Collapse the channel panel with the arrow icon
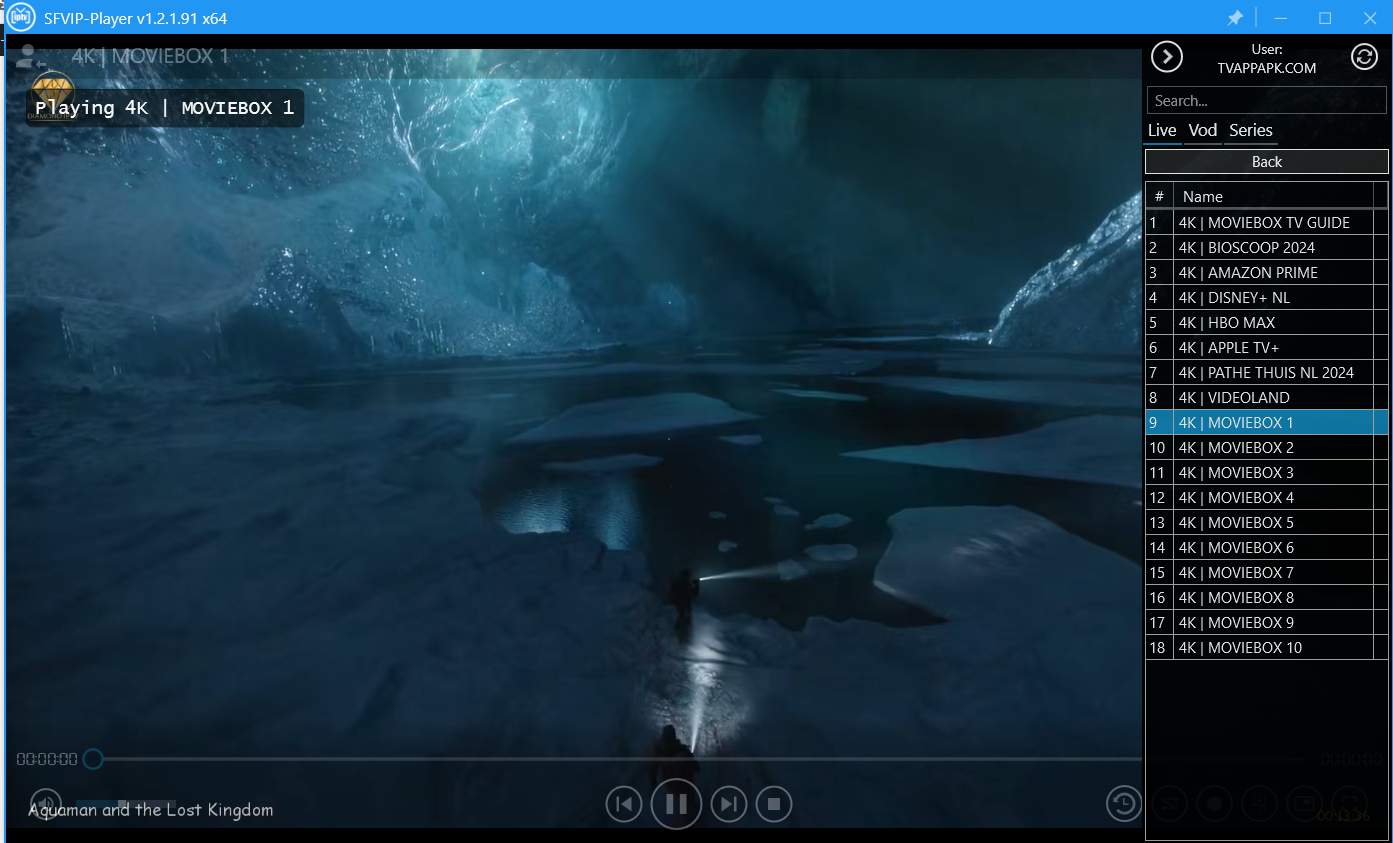Image resolution: width=1393 pixels, height=843 pixels. tap(1167, 57)
